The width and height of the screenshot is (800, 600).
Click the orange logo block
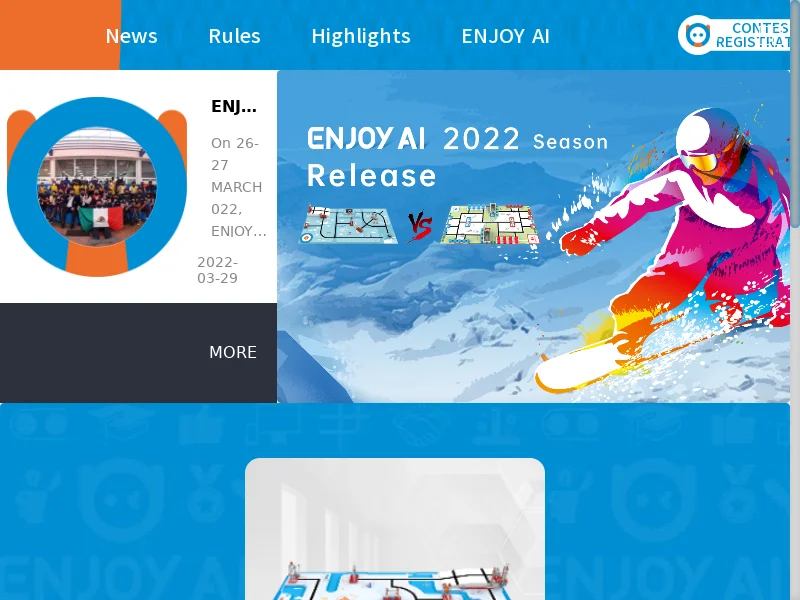[60, 35]
